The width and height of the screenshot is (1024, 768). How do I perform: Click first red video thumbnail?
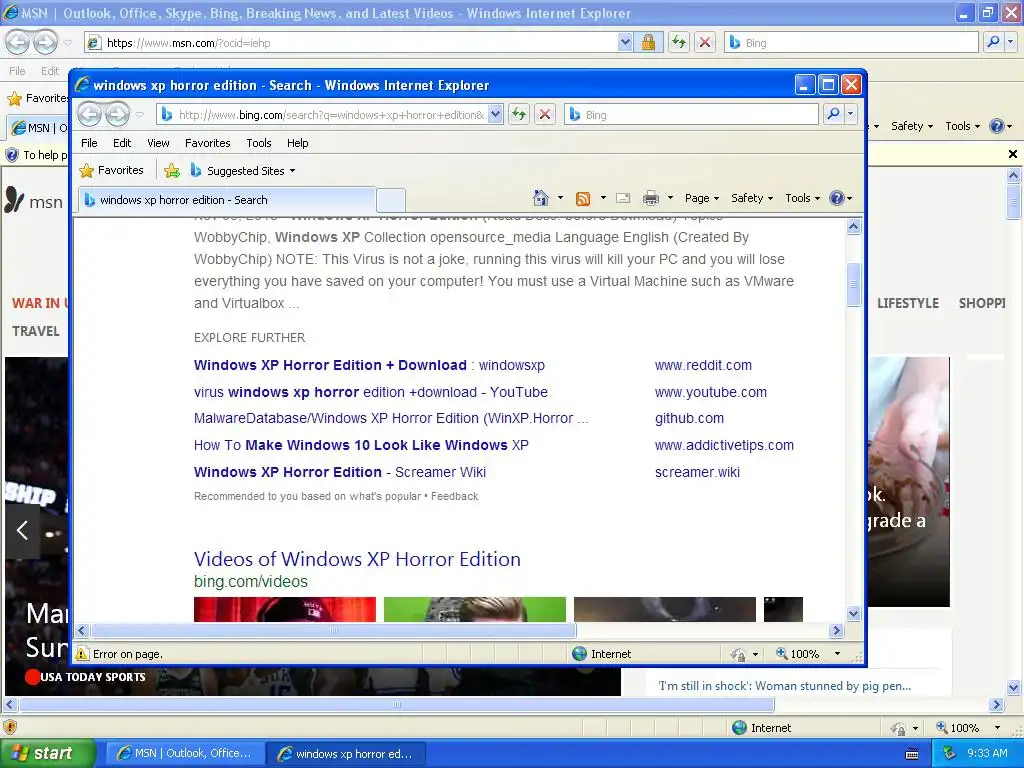click(x=285, y=609)
